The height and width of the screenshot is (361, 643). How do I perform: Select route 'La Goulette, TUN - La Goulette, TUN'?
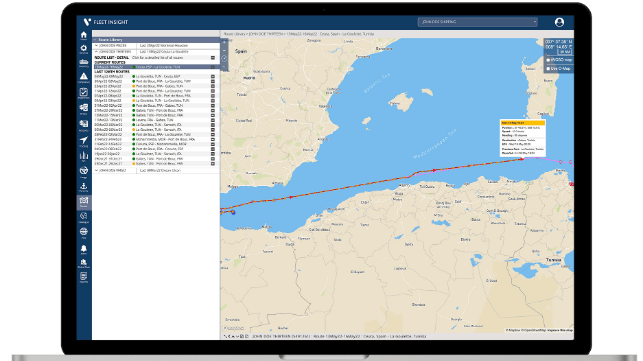[x=162, y=101]
